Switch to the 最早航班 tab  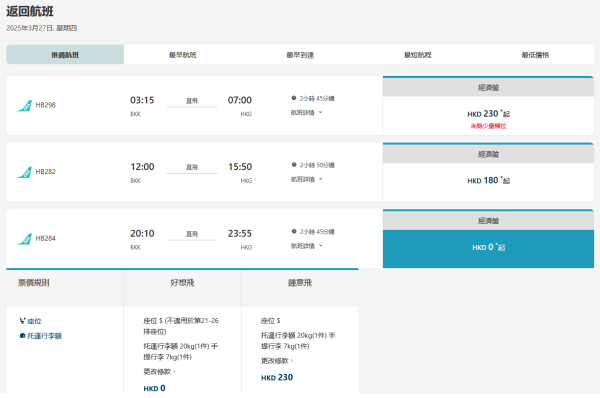click(183, 55)
